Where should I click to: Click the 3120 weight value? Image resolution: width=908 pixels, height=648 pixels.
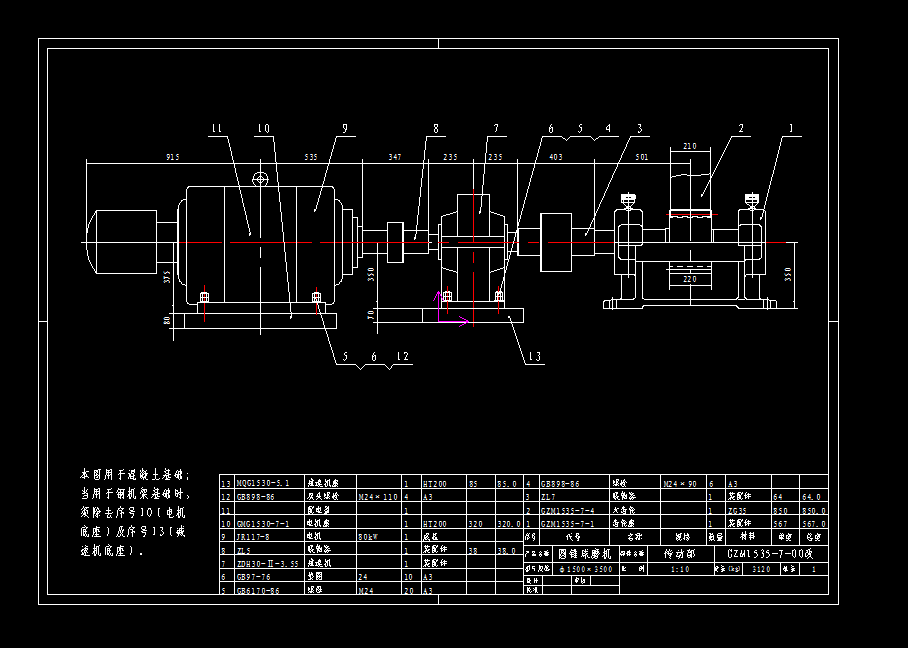(761, 569)
